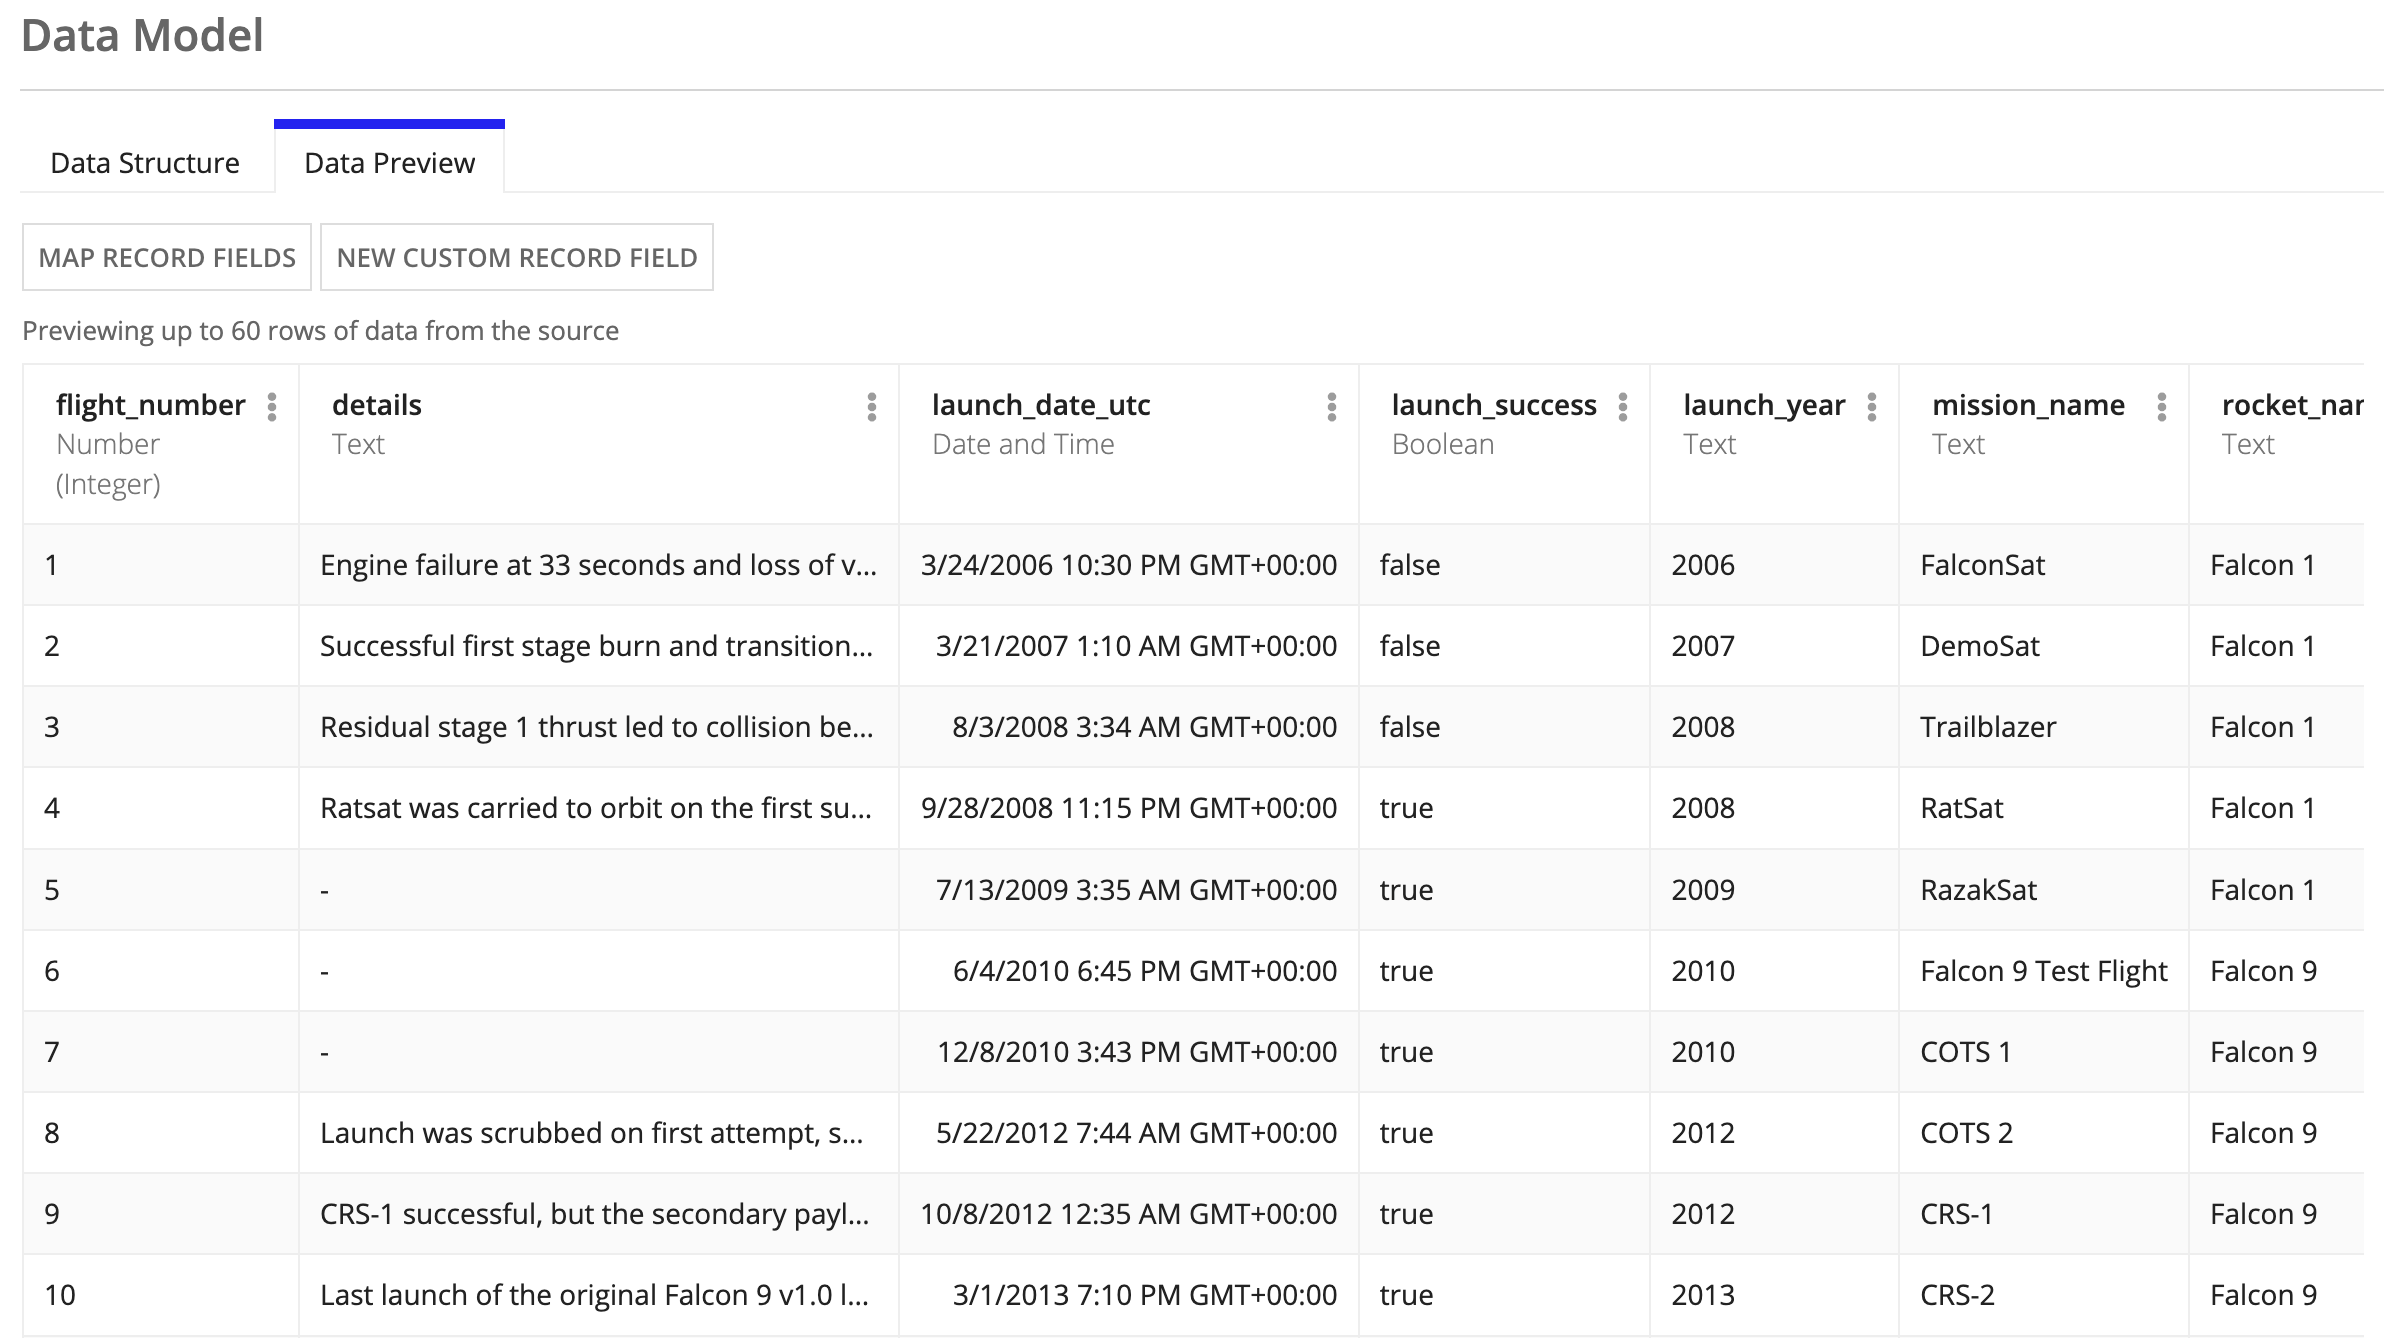Click 'Successful first stage burn' details cell
Screen dimensions: 2384x1338
pos(599,646)
